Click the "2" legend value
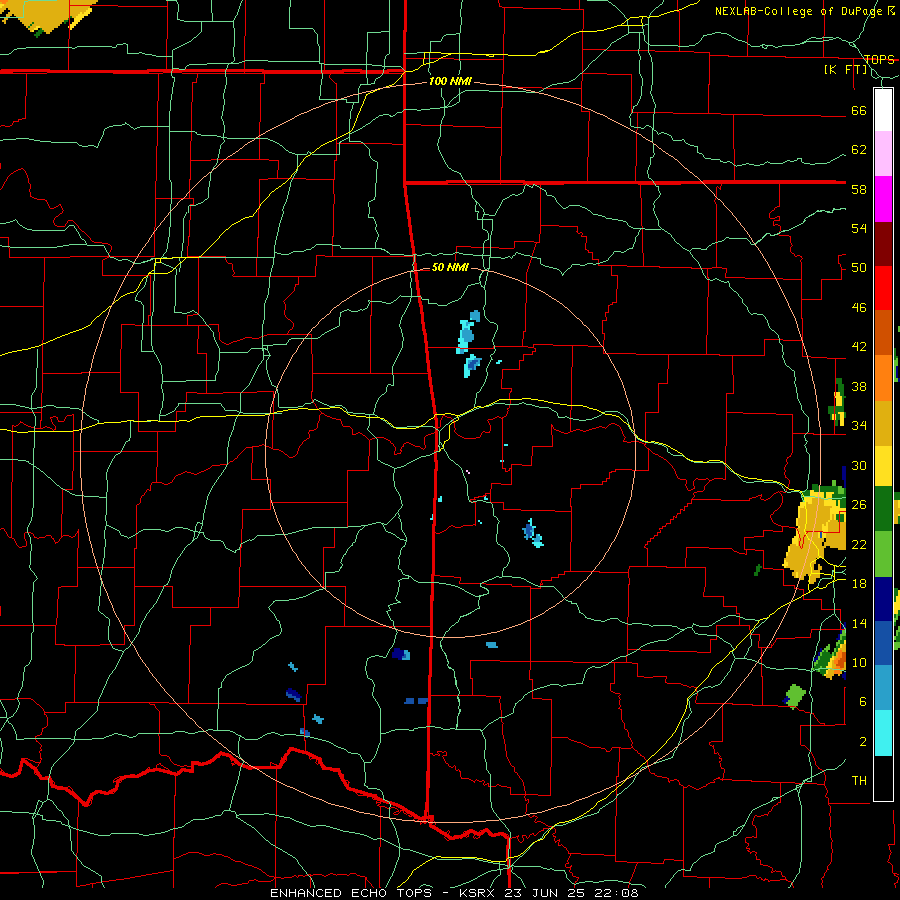900x900 pixels. click(x=863, y=742)
